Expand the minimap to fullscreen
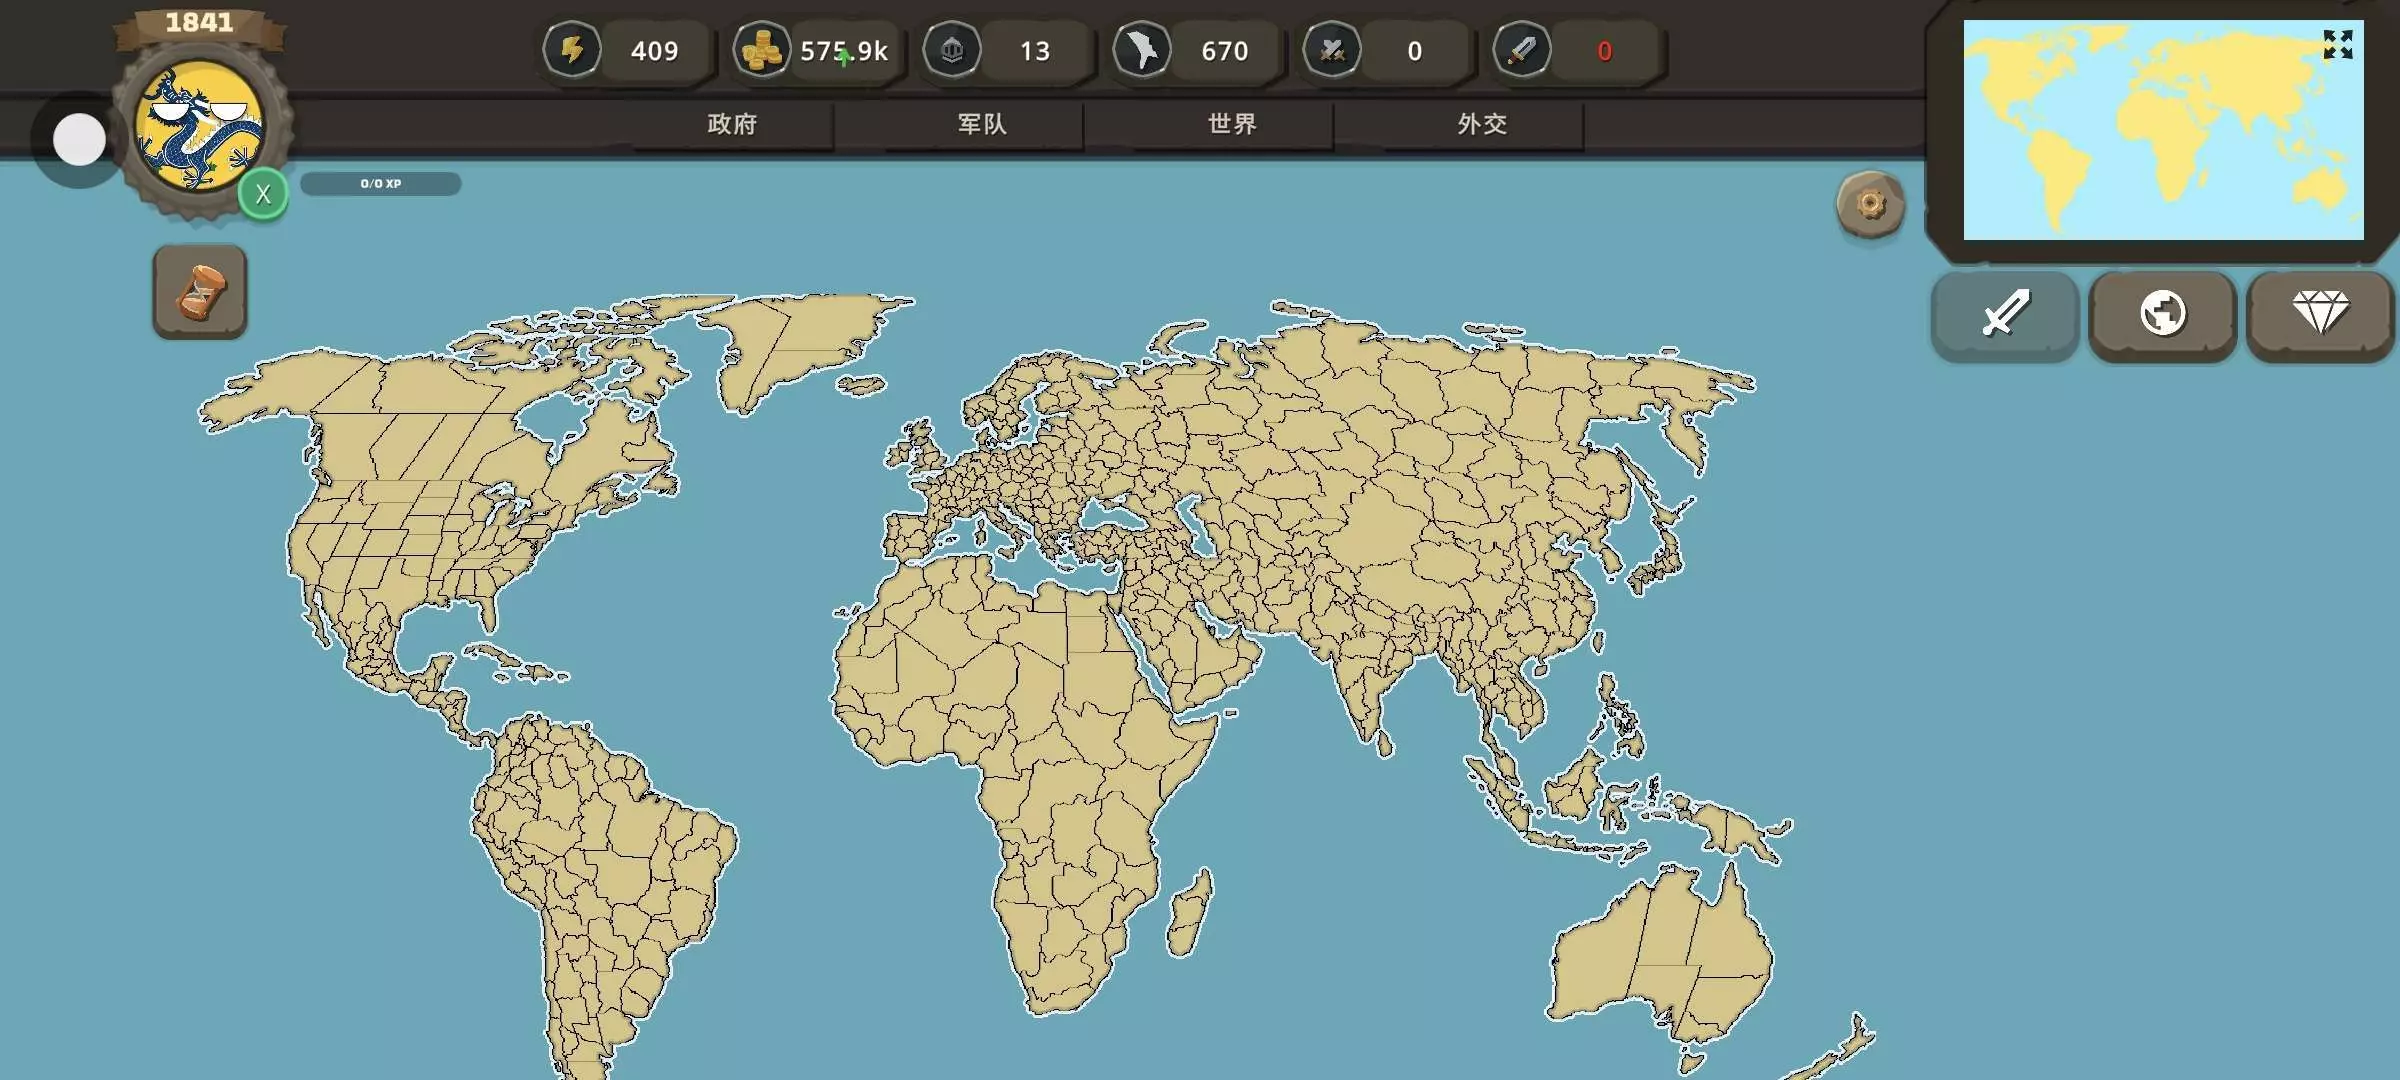The height and width of the screenshot is (1080, 2400). tap(2337, 45)
